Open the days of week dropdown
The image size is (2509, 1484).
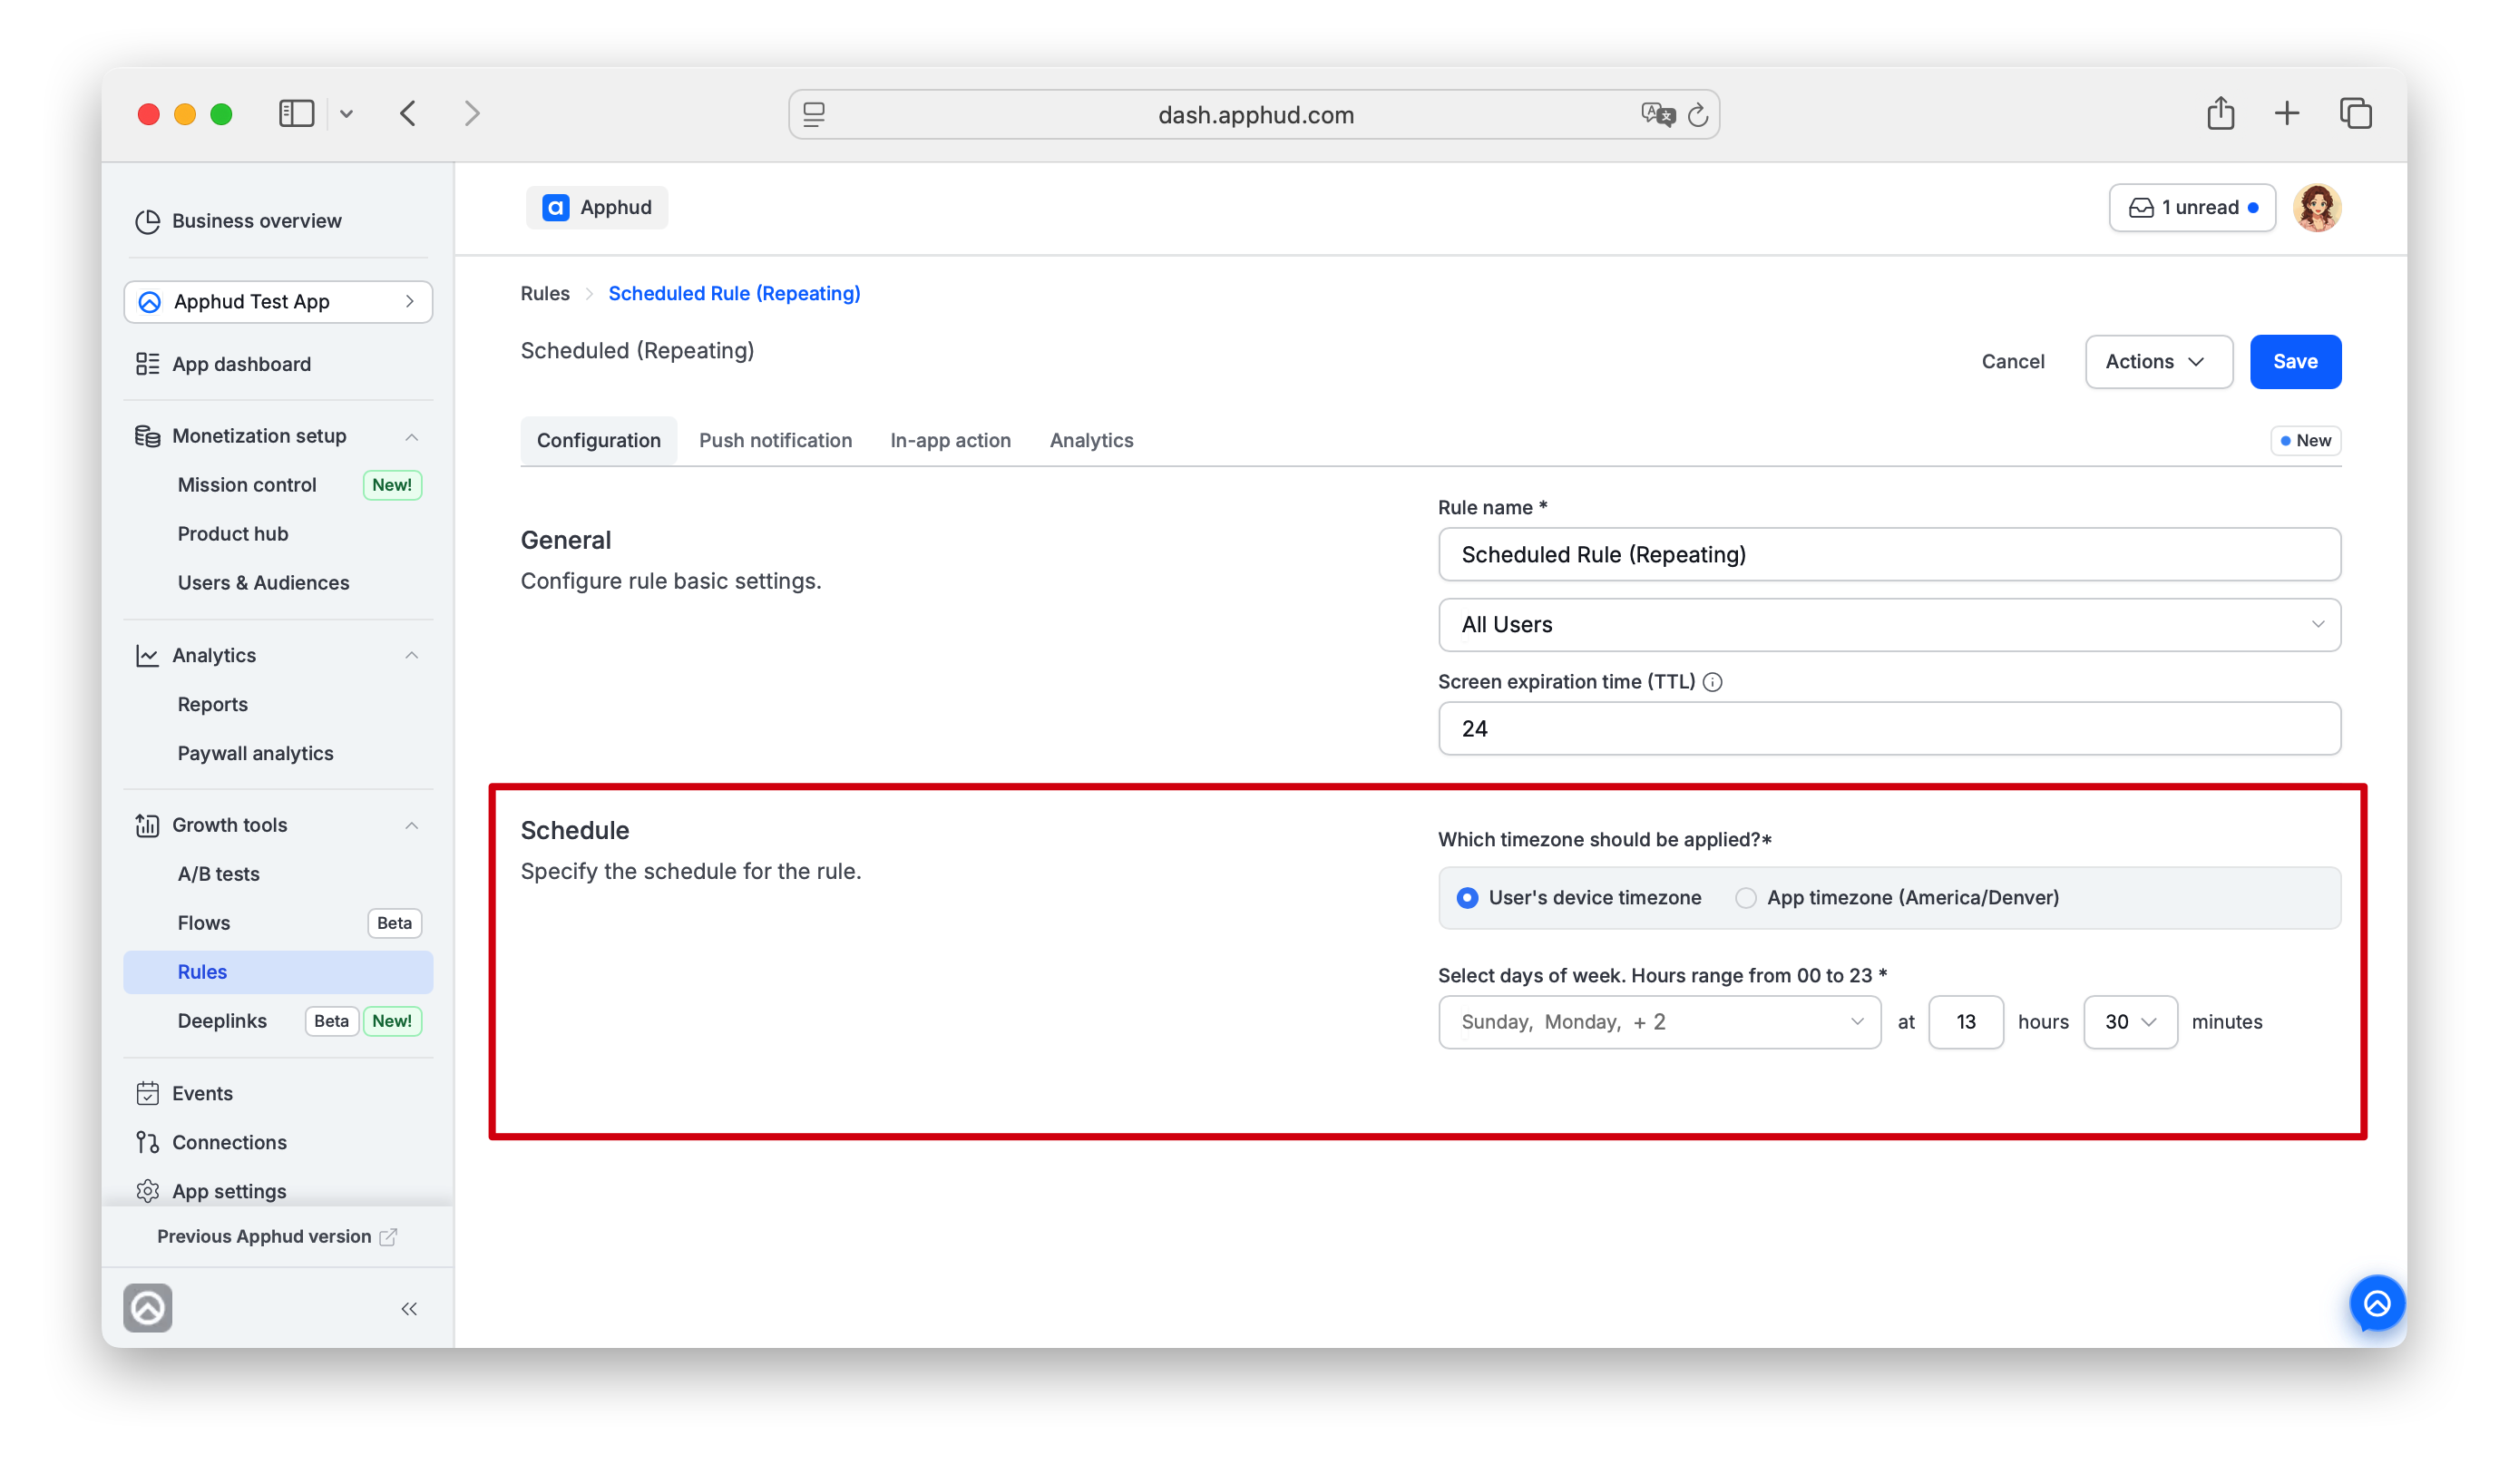pyautogui.click(x=1659, y=1021)
